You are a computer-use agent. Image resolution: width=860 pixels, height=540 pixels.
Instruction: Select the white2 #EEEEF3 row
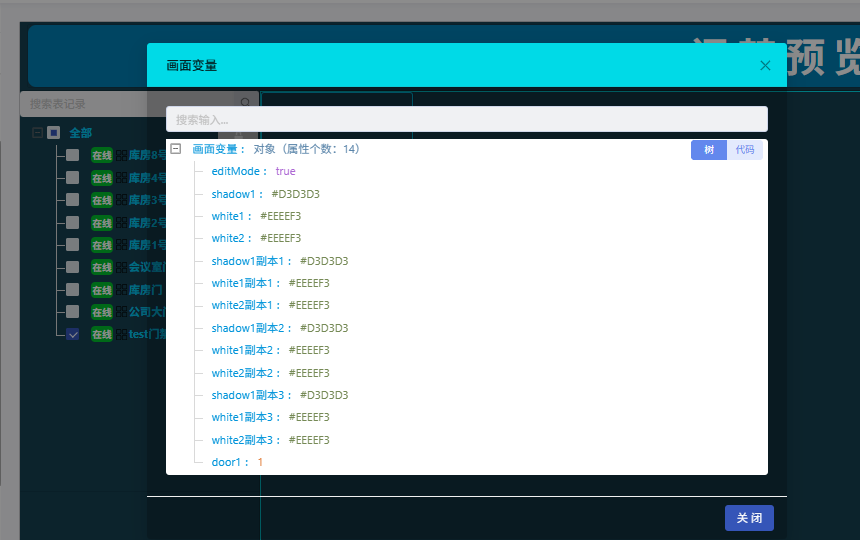256,238
